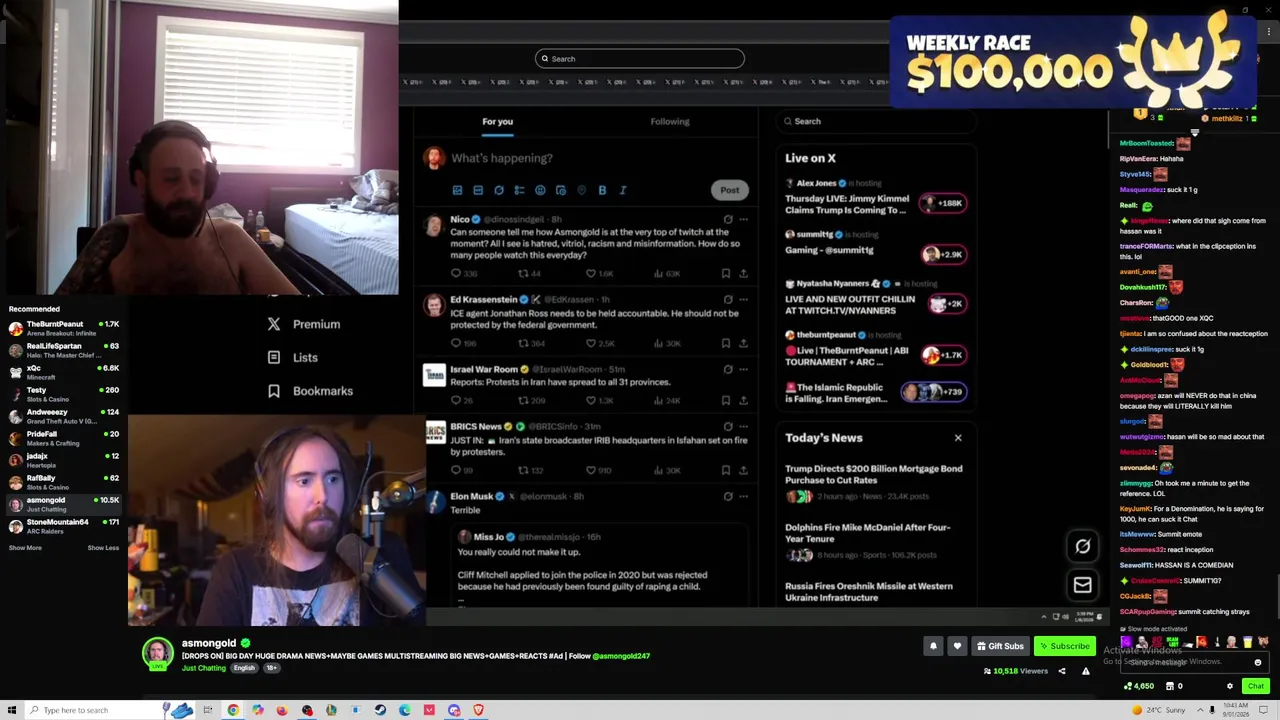Viewport: 1280px width, 720px height.
Task: Collapse recommended list with Show Less
Action: coord(103,548)
